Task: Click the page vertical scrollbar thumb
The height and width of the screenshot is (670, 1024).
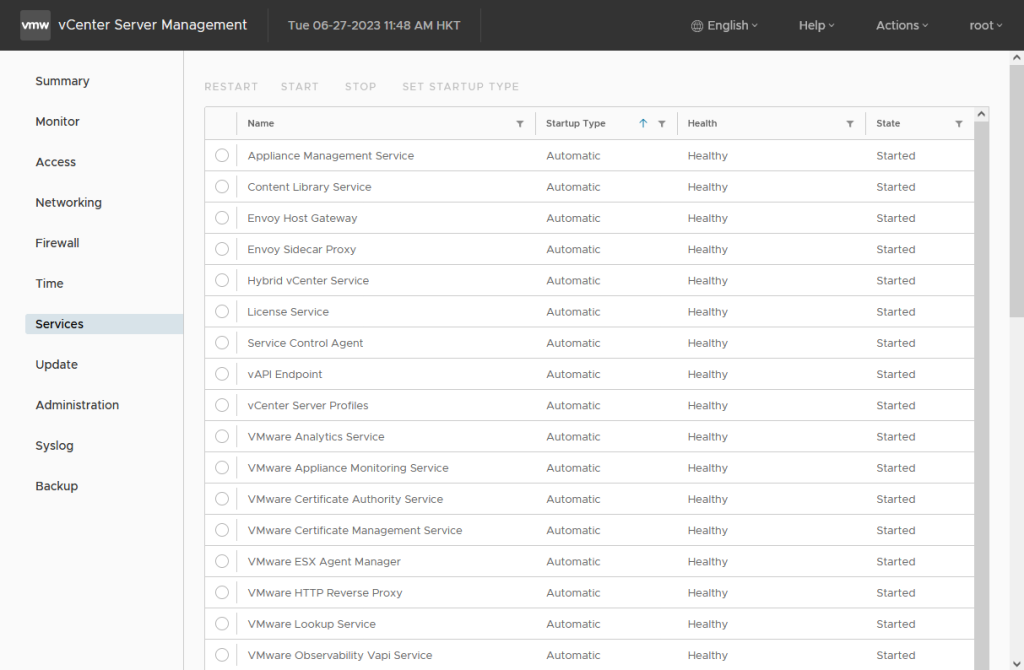Action: (1016, 191)
